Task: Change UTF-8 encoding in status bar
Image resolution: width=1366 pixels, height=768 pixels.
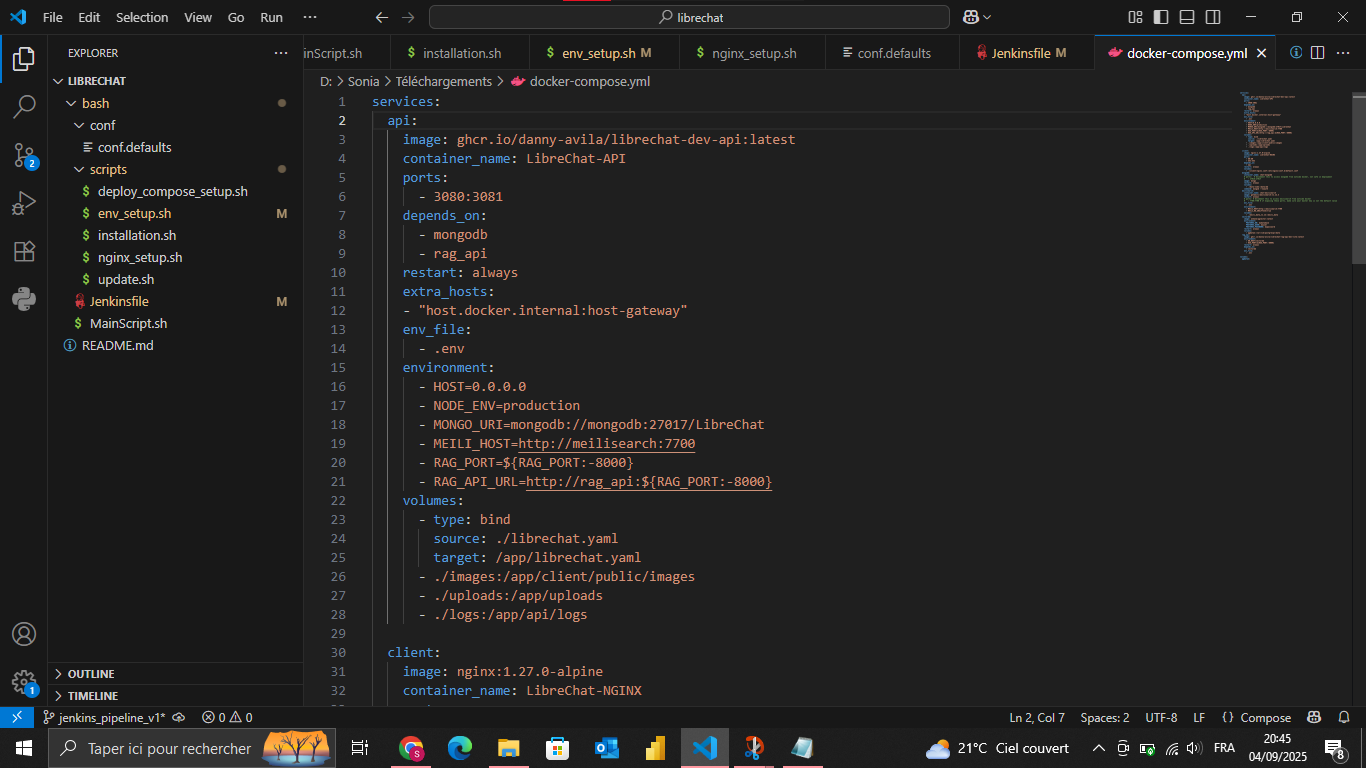Action: [x=1161, y=717]
